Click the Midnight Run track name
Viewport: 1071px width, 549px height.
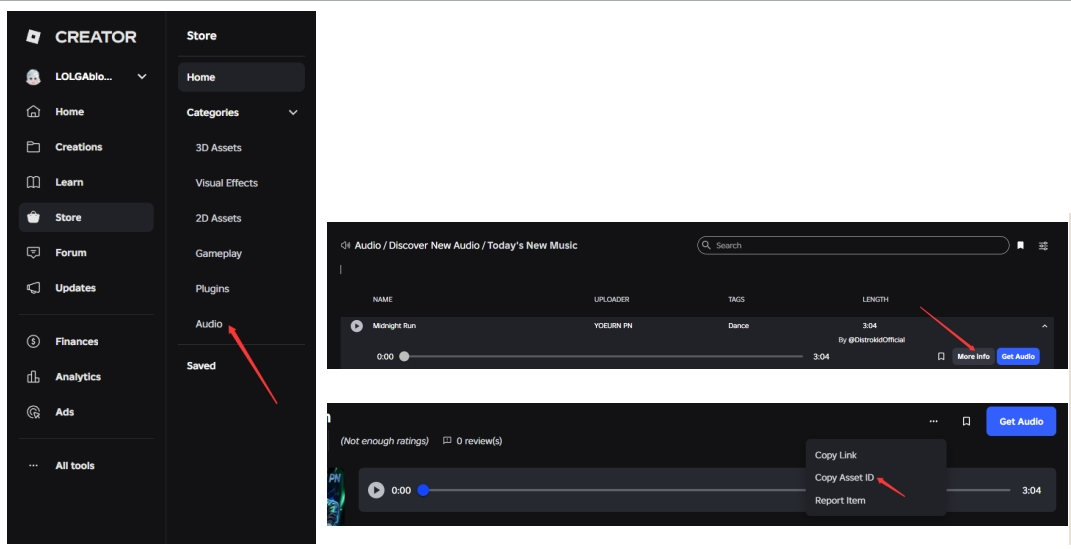394,326
